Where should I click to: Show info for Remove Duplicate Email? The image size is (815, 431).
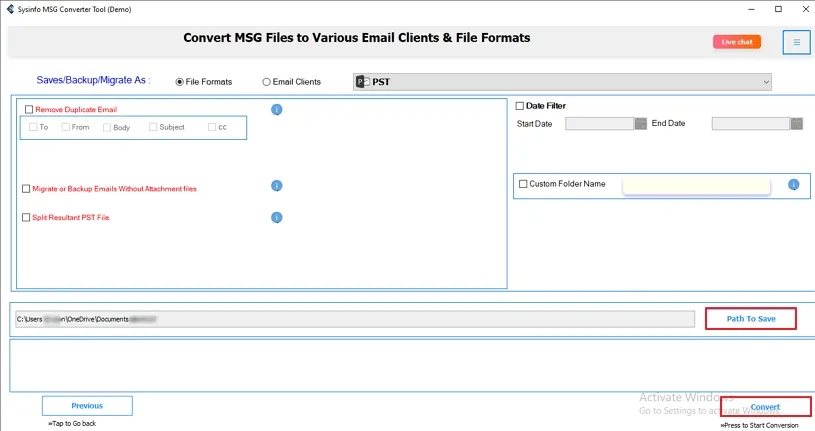click(277, 109)
